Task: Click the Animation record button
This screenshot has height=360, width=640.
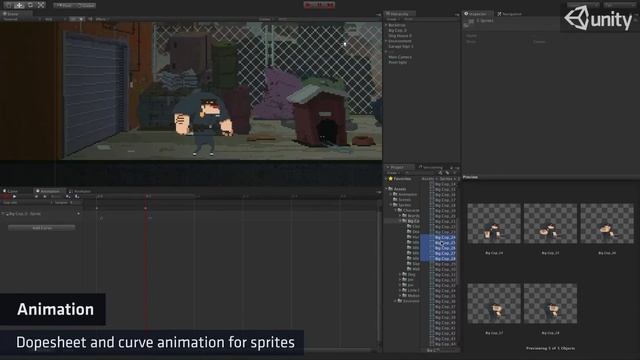Action: point(5,197)
